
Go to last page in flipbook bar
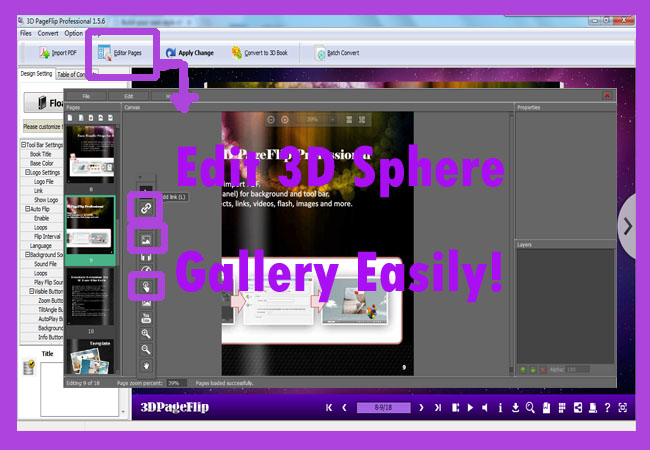pyautogui.click(x=438, y=408)
